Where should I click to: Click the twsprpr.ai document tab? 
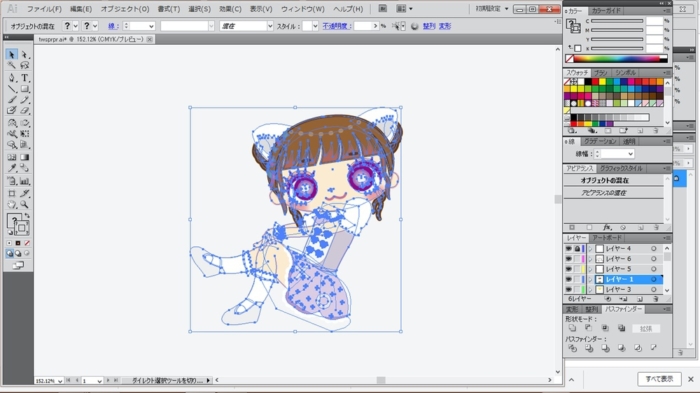pyautogui.click(x=91, y=39)
